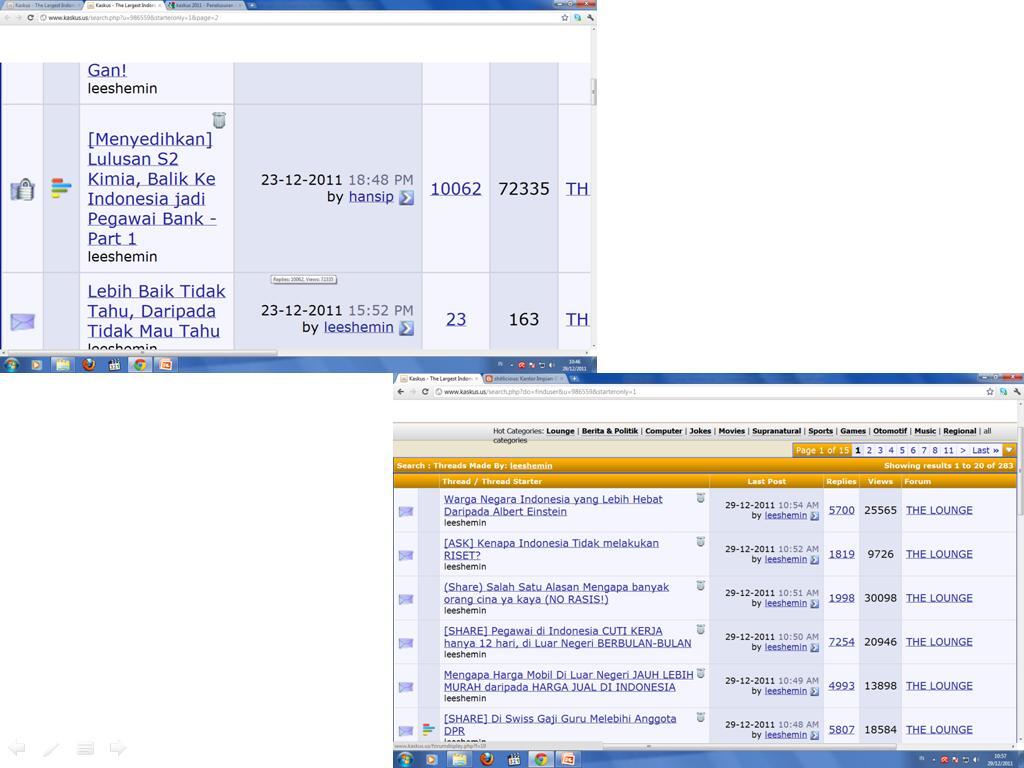Image resolution: width=1024 pixels, height=768 pixels.
Task: Switch to first Kaskus tab in upper browser
Action: pos(42,5)
